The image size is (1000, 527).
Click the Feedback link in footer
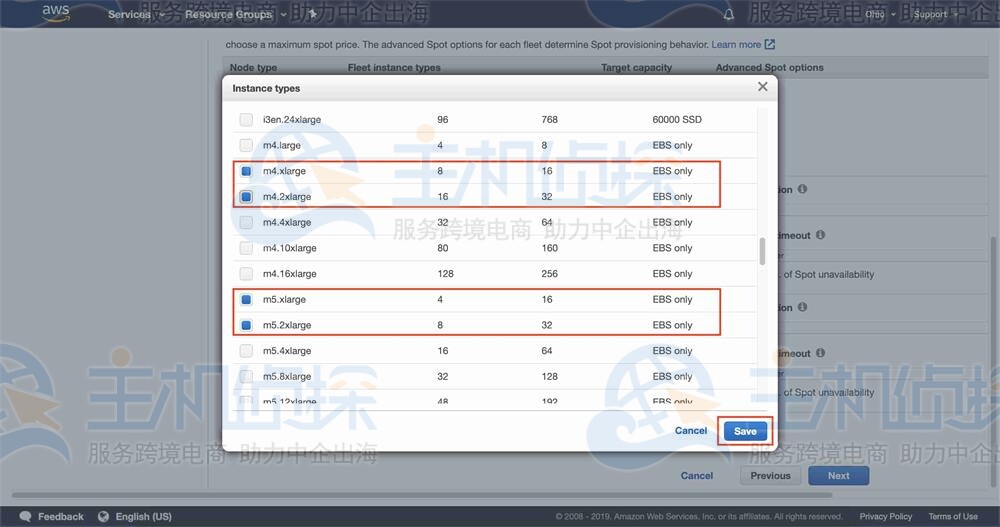(61, 516)
